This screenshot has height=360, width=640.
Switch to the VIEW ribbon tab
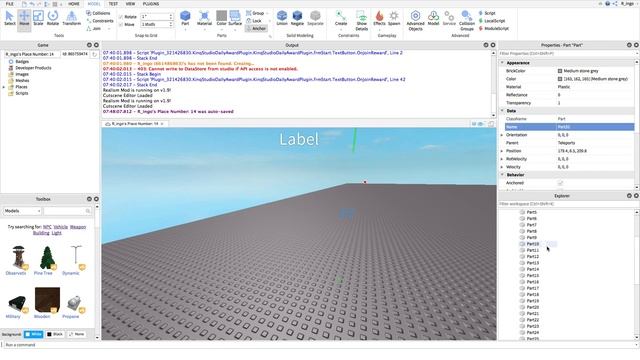coord(130,4)
